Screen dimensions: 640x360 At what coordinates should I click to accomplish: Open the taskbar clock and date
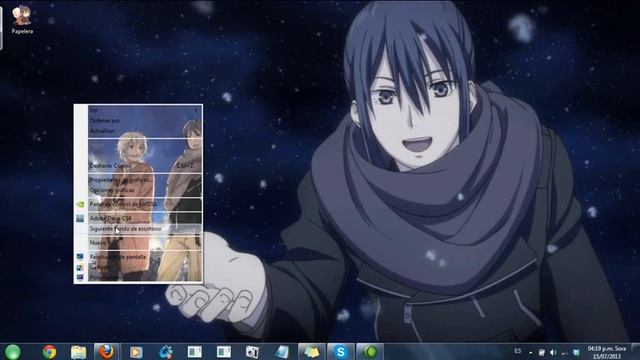607,352
